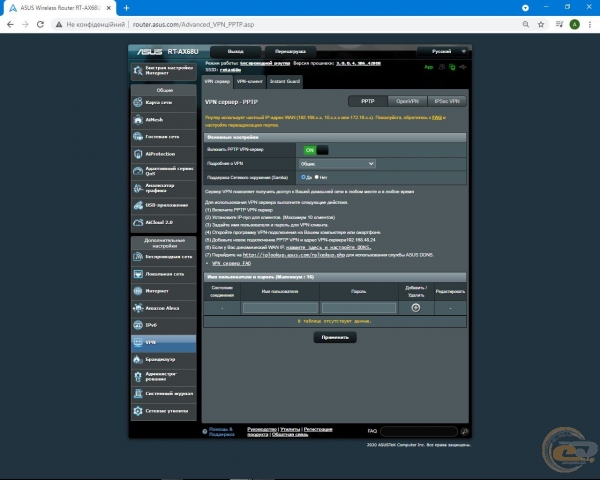600x480 pixels.
Task: Go back in browser history
Action: tap(10, 24)
